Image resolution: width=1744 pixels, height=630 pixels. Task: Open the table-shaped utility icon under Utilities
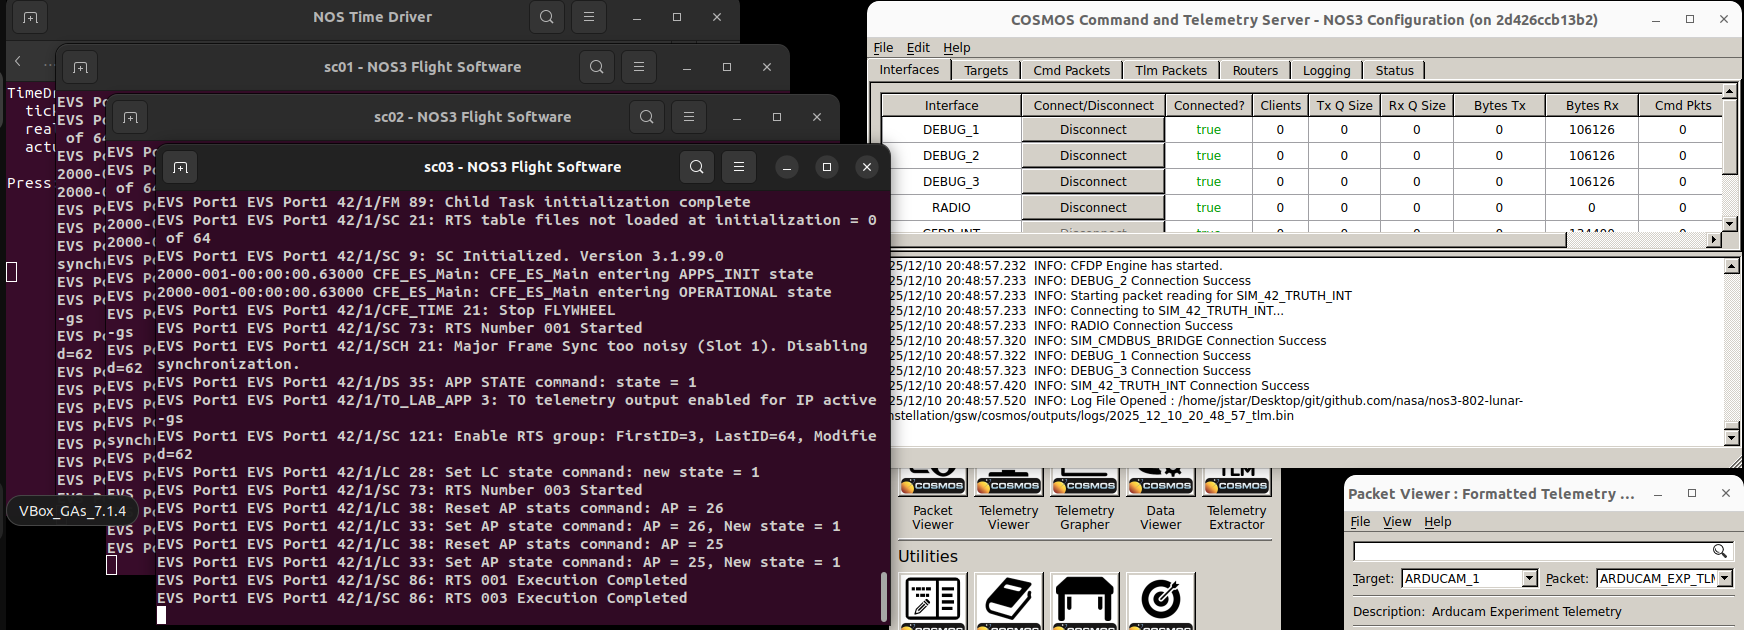click(1084, 601)
